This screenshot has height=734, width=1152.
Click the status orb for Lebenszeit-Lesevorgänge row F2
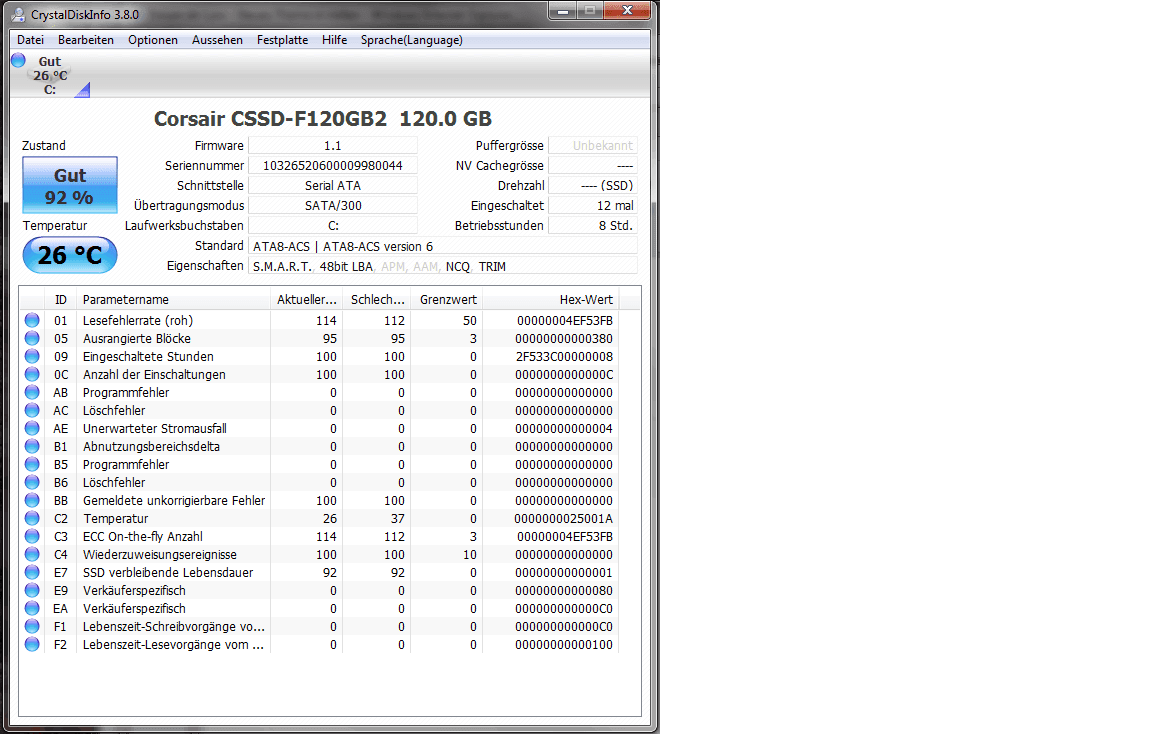pos(32,644)
